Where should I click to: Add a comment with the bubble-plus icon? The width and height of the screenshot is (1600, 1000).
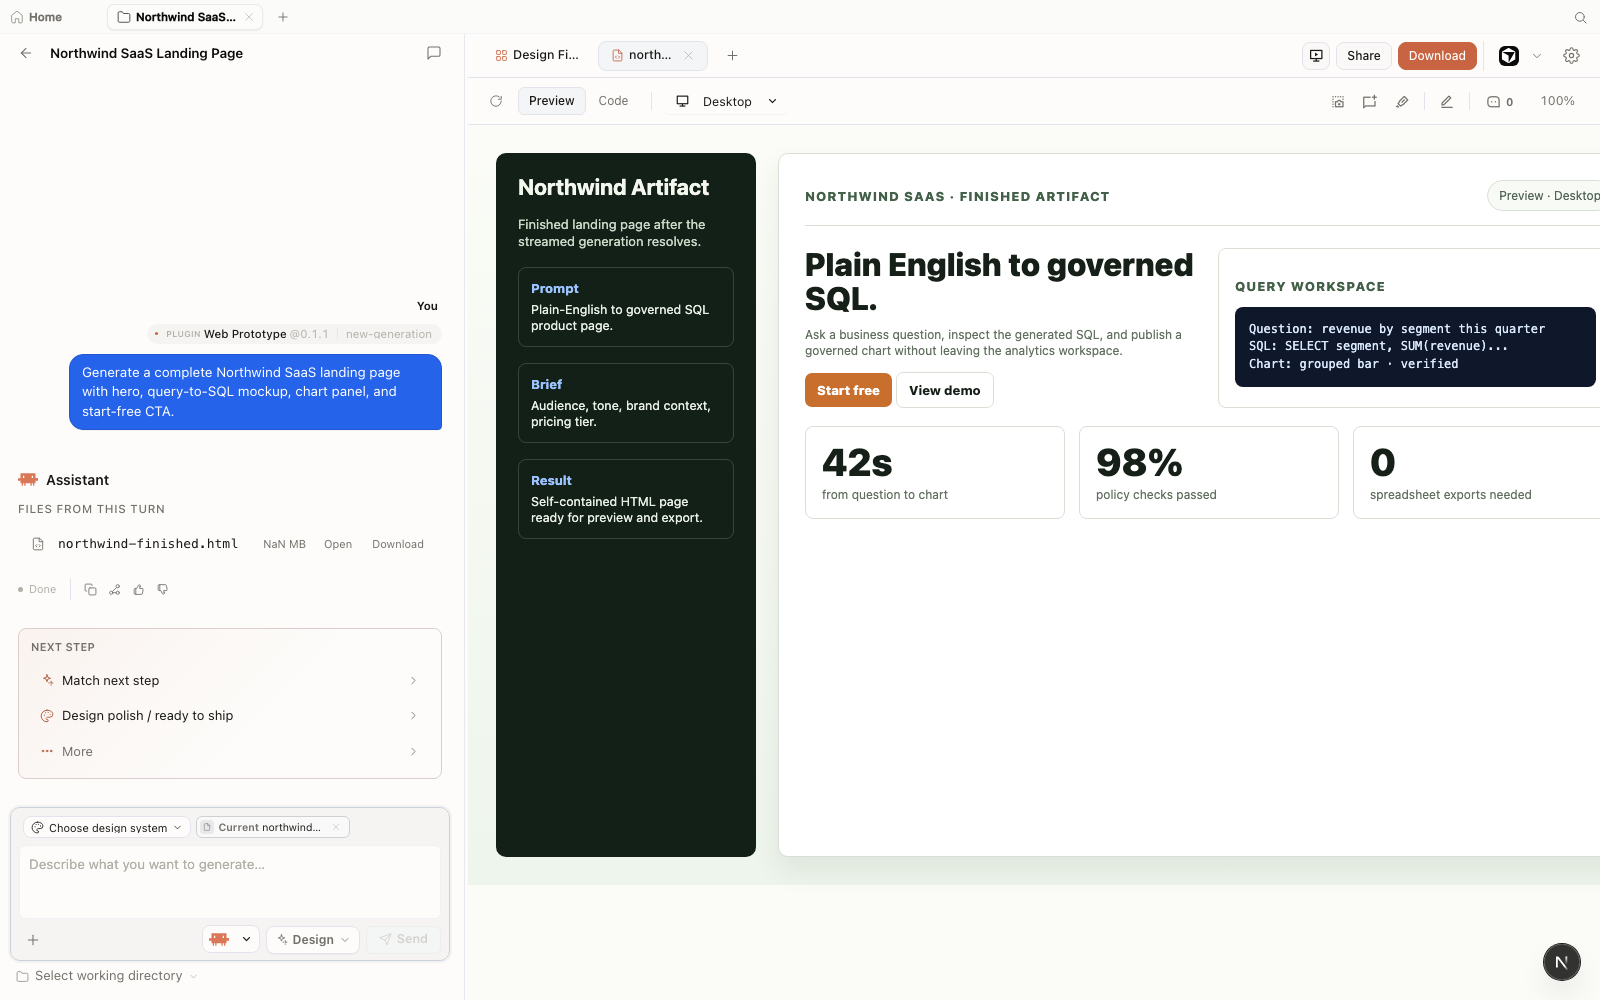pyautogui.click(x=1370, y=101)
